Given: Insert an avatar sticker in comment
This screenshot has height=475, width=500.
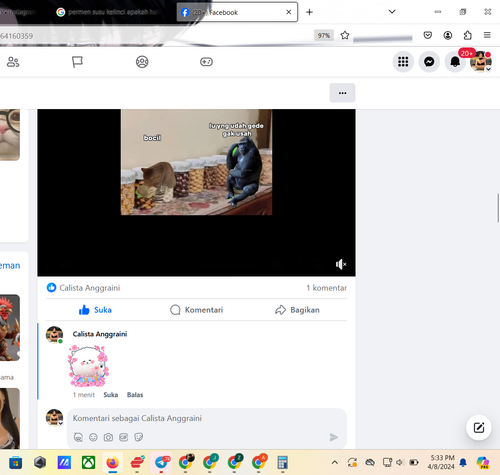Looking at the screenshot, I should pyautogui.click(x=78, y=437).
